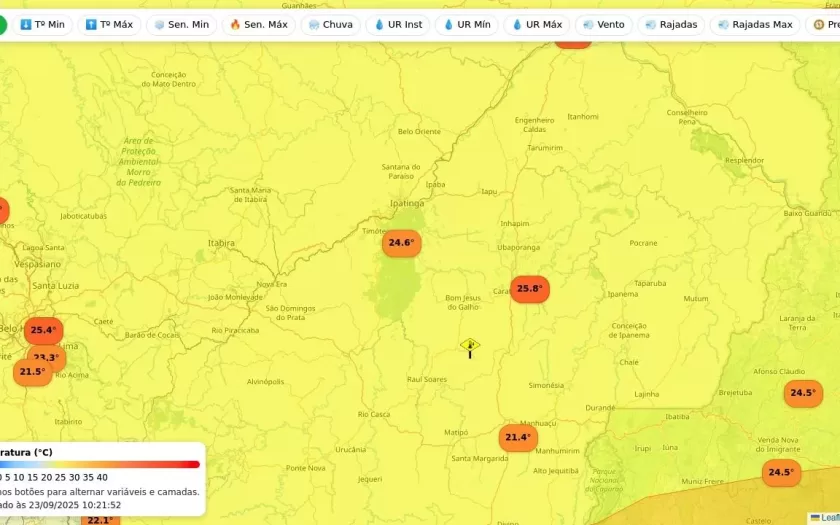Select the 24.5° marker near Muniz Freire
Image resolution: width=840 pixels, height=525 pixels.
pos(781,473)
